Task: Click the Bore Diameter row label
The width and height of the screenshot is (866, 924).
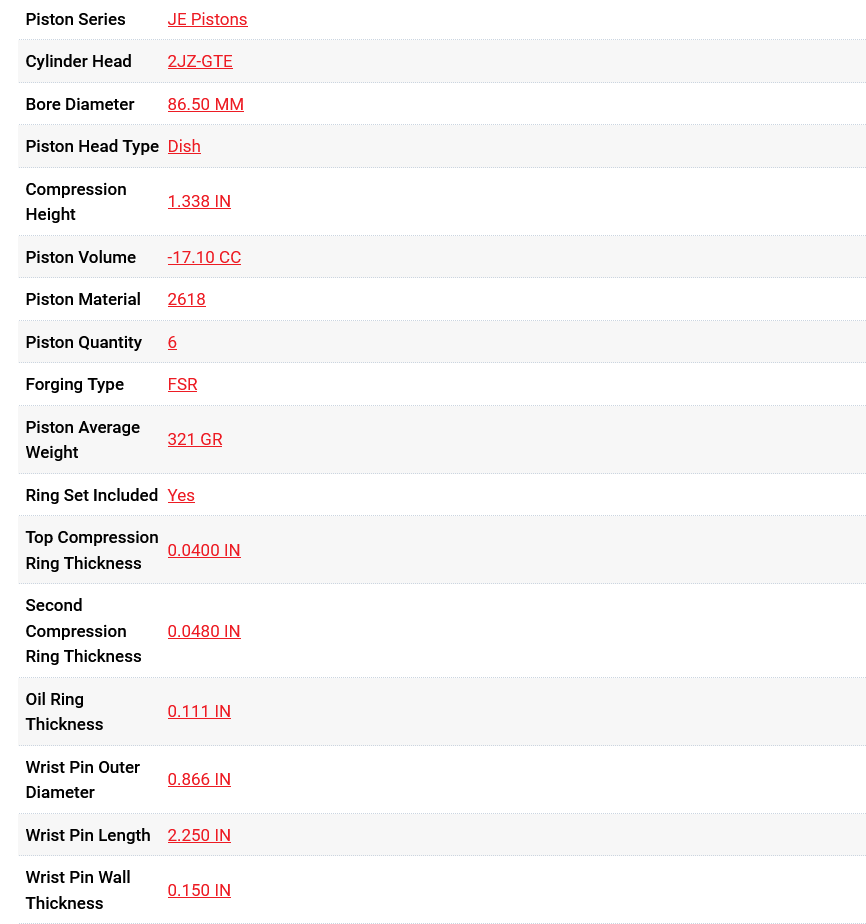Action: pos(80,104)
